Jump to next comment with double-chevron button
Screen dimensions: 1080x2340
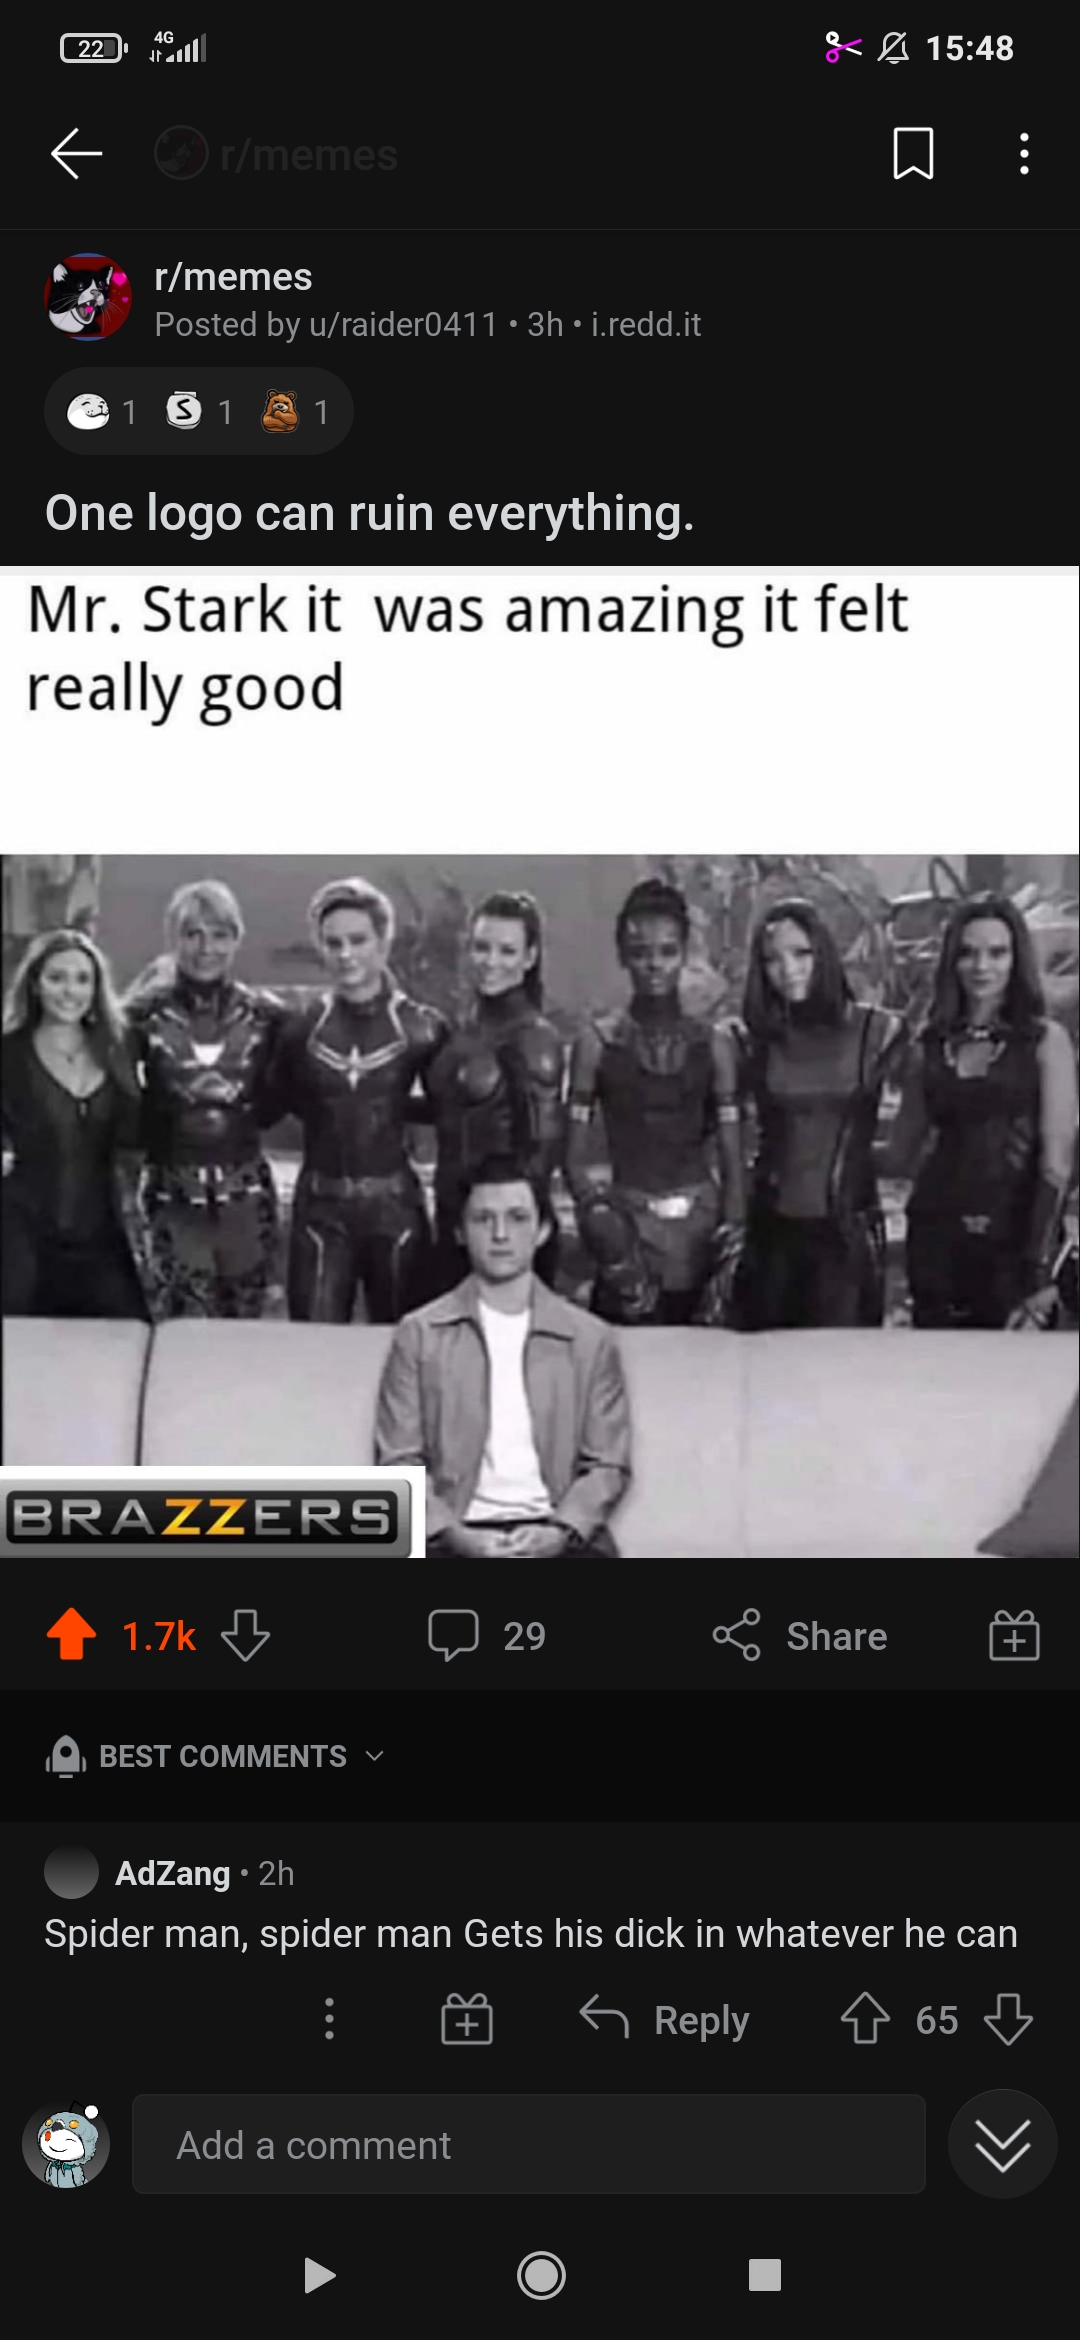pos(1002,2144)
